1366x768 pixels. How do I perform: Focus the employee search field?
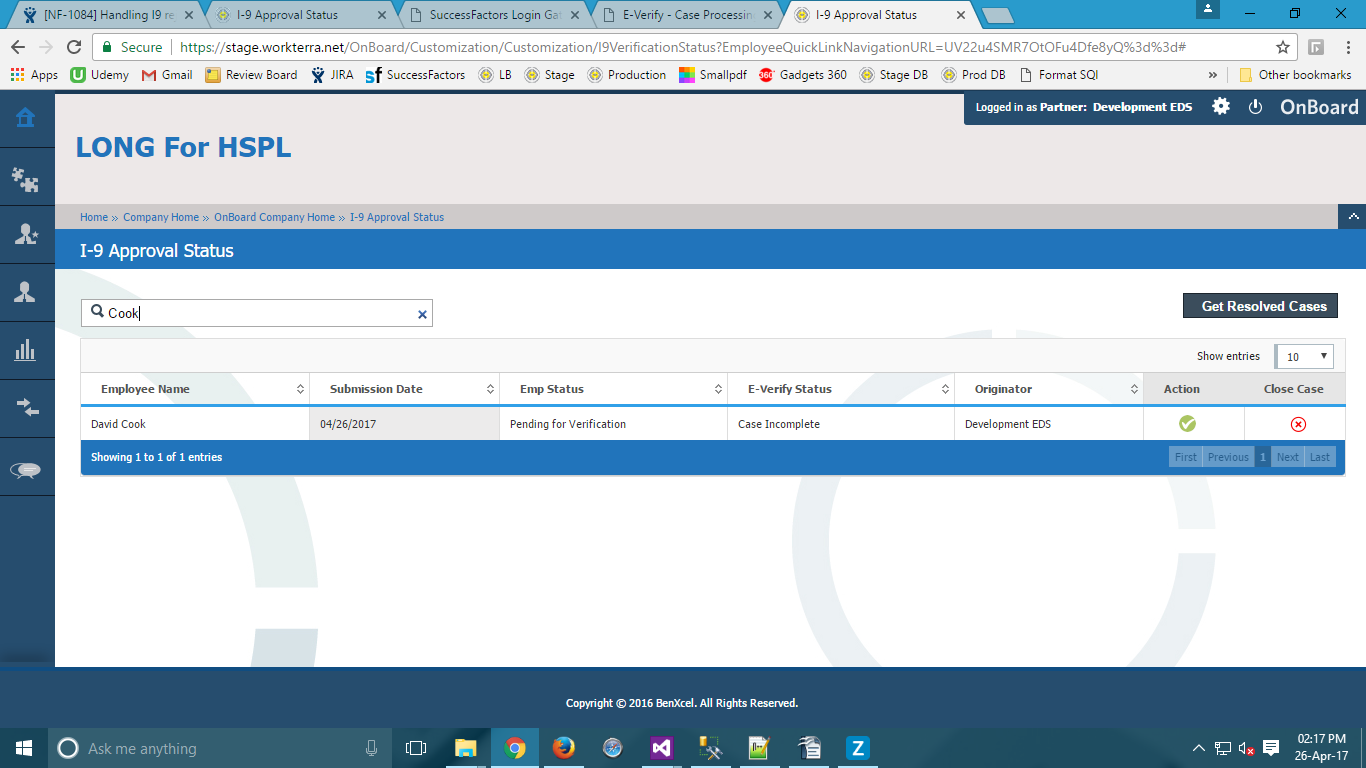(257, 313)
